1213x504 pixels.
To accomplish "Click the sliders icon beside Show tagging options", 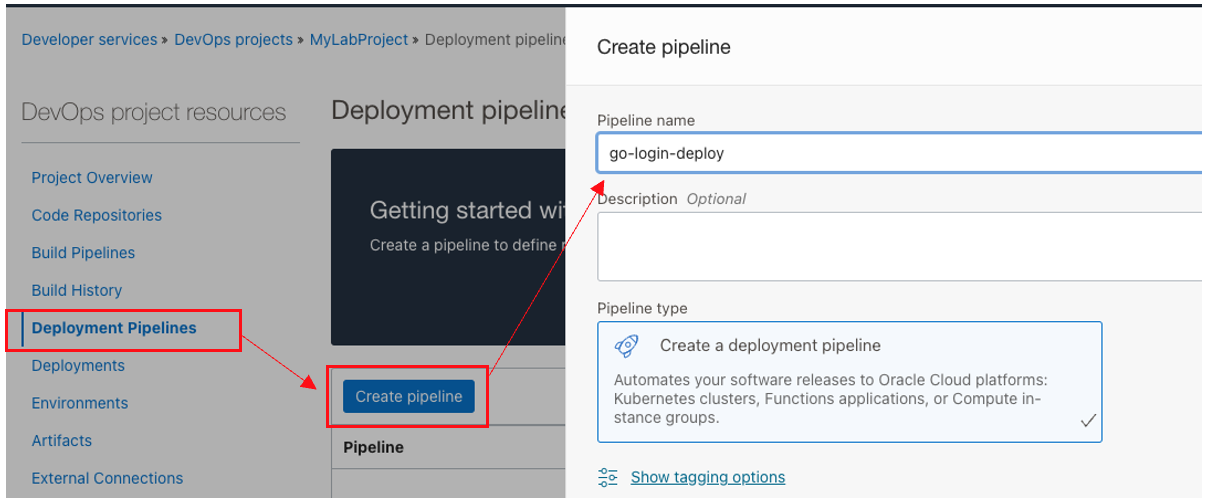I will (x=608, y=477).
